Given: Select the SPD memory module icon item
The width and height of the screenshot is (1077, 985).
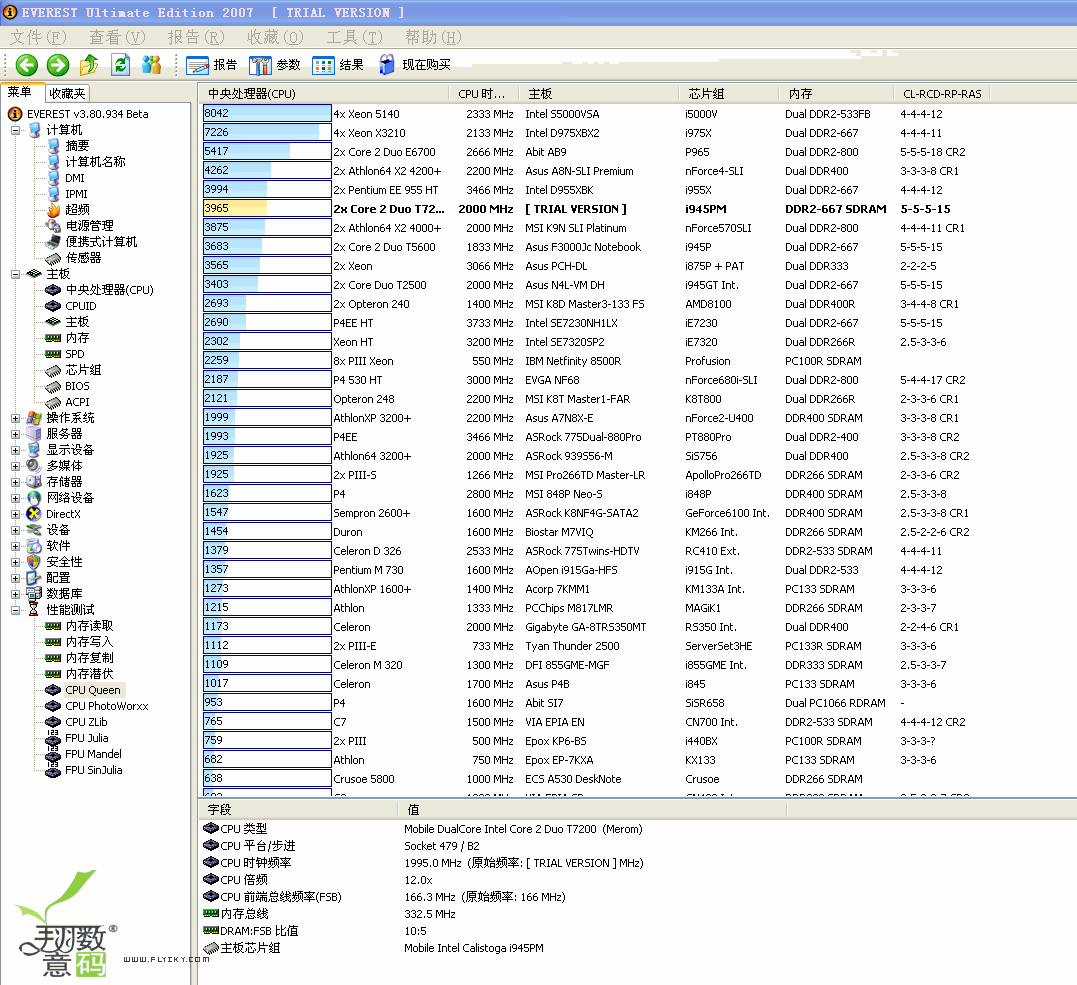Looking at the screenshot, I should (53, 354).
